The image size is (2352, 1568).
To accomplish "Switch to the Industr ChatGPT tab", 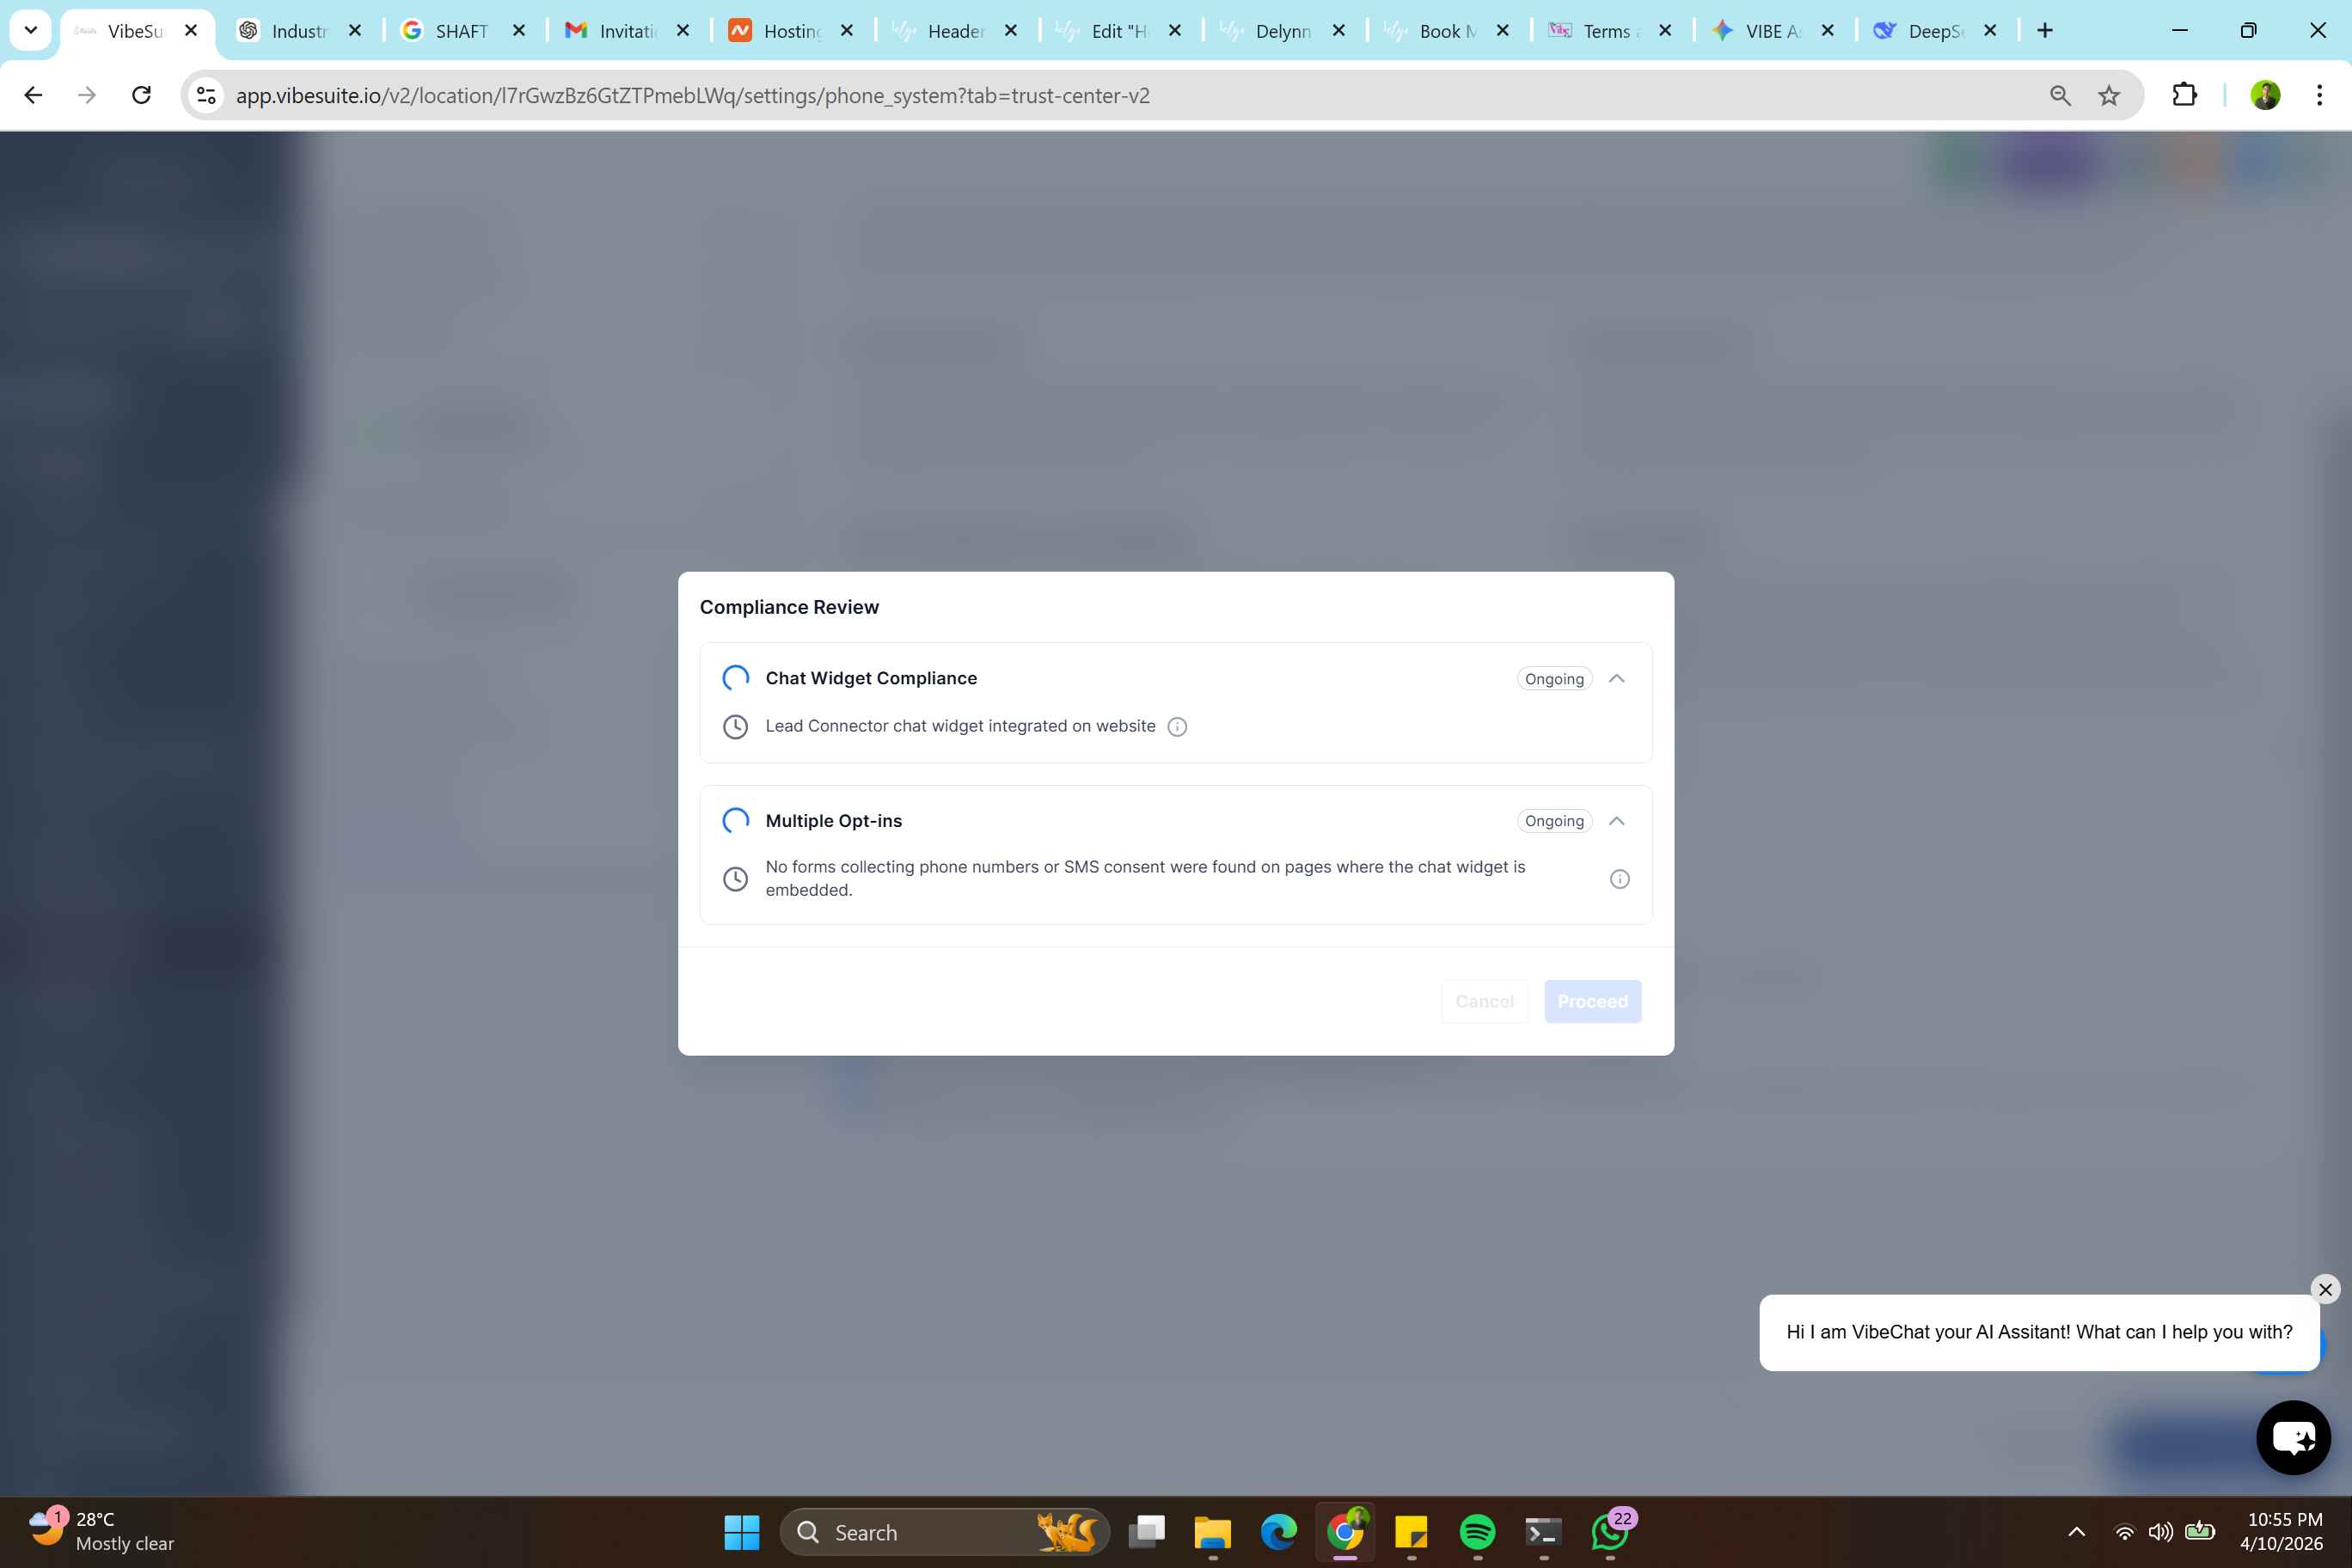I will click(x=300, y=31).
